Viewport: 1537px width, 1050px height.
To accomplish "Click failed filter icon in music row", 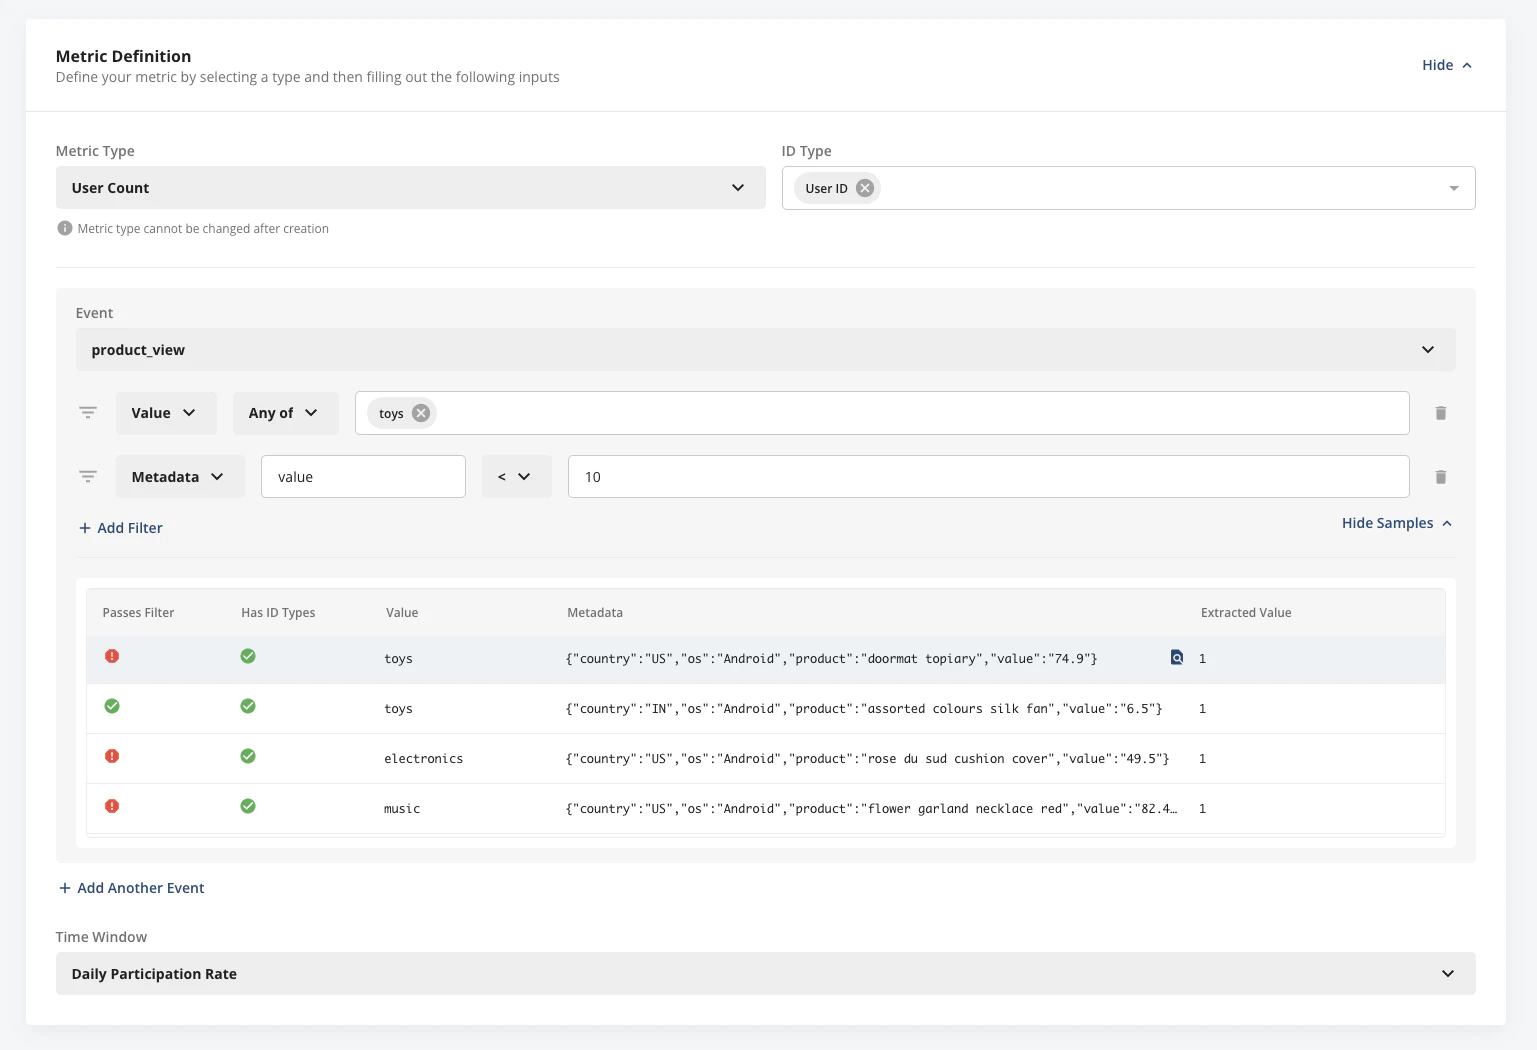I will click(112, 806).
